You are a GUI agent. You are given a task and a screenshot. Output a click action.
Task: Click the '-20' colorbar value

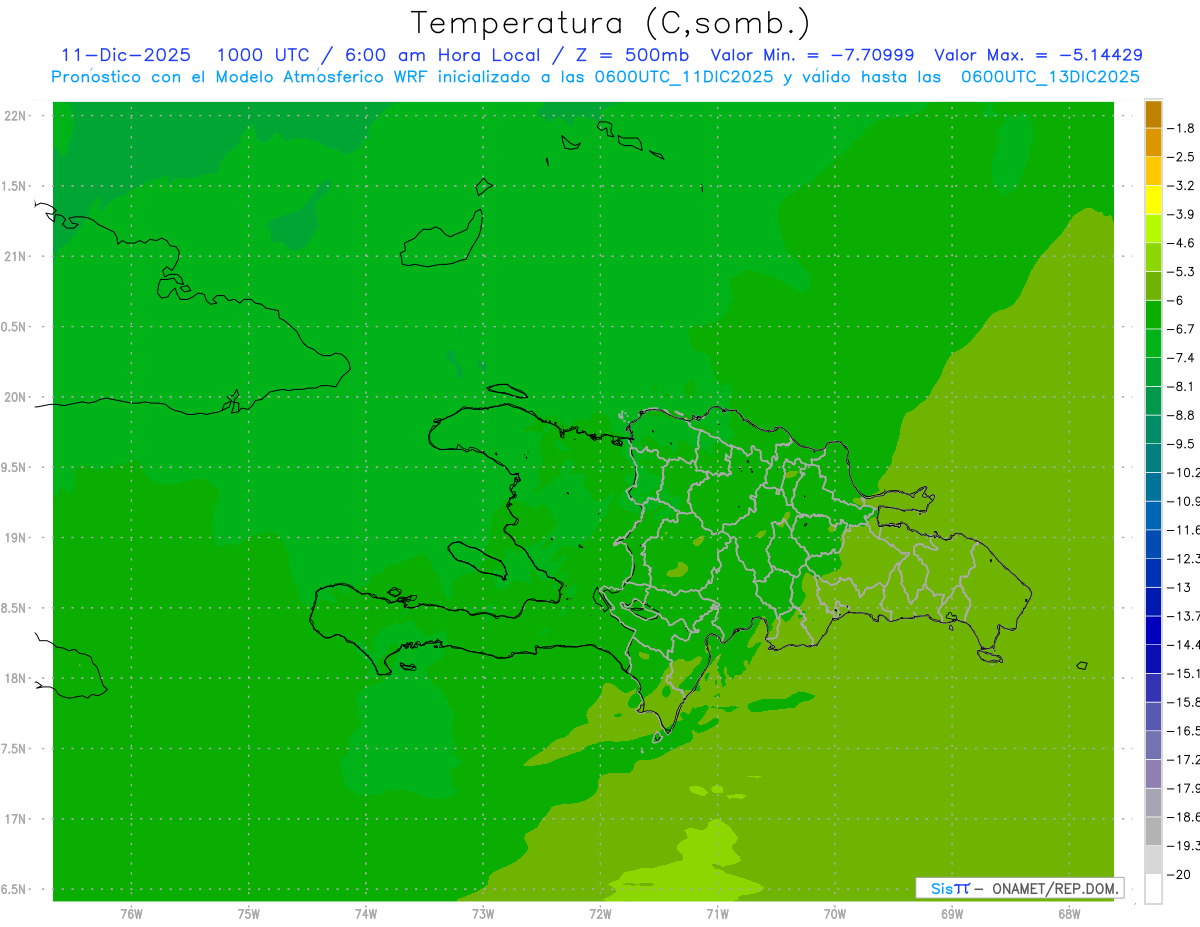[x=1180, y=874]
